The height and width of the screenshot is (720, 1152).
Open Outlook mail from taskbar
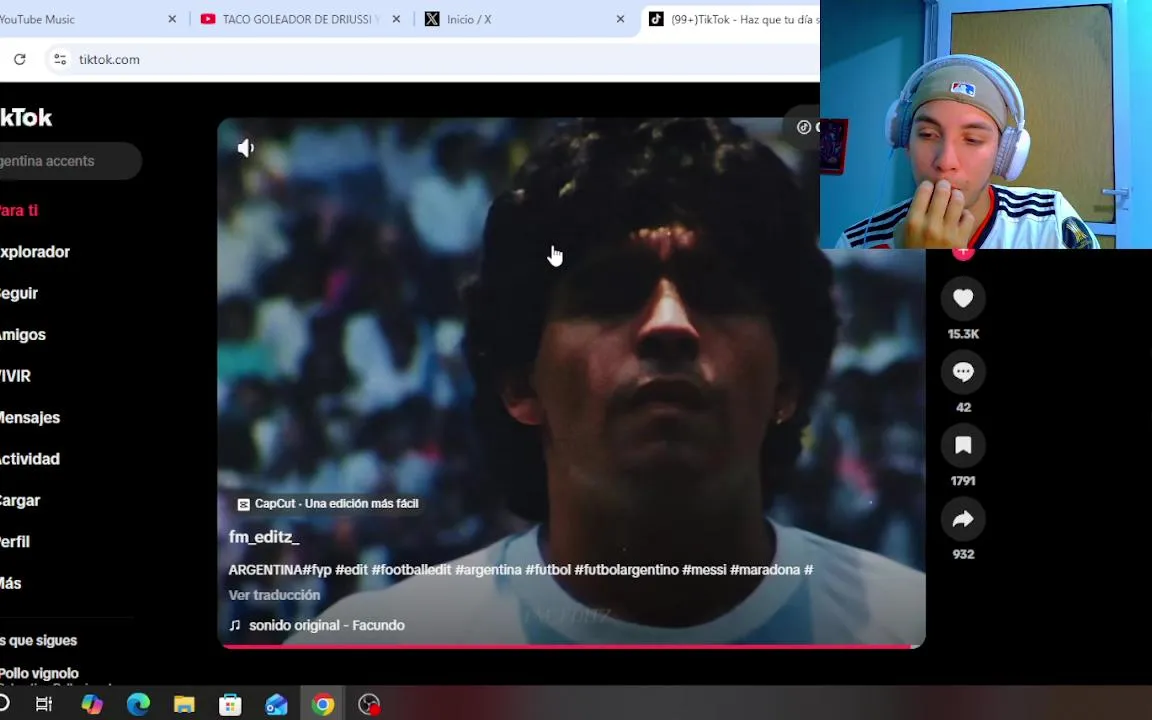click(276, 704)
